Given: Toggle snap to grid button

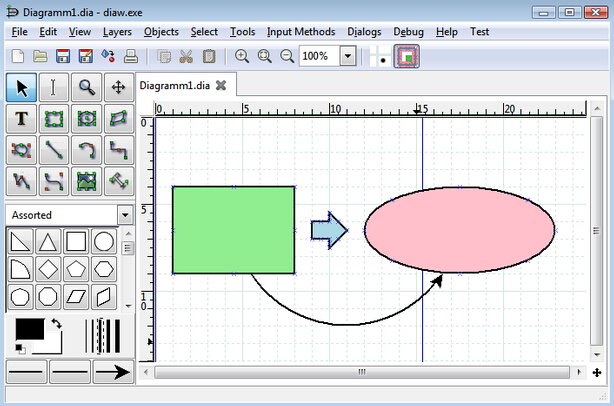Looking at the screenshot, I should click(x=380, y=56).
